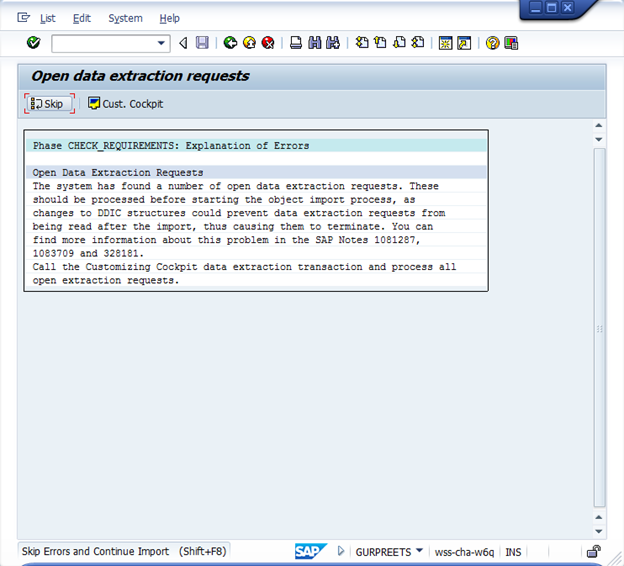This screenshot has height=566, width=624.
Task: Click the scroll up arrow at top
Action: (599, 125)
